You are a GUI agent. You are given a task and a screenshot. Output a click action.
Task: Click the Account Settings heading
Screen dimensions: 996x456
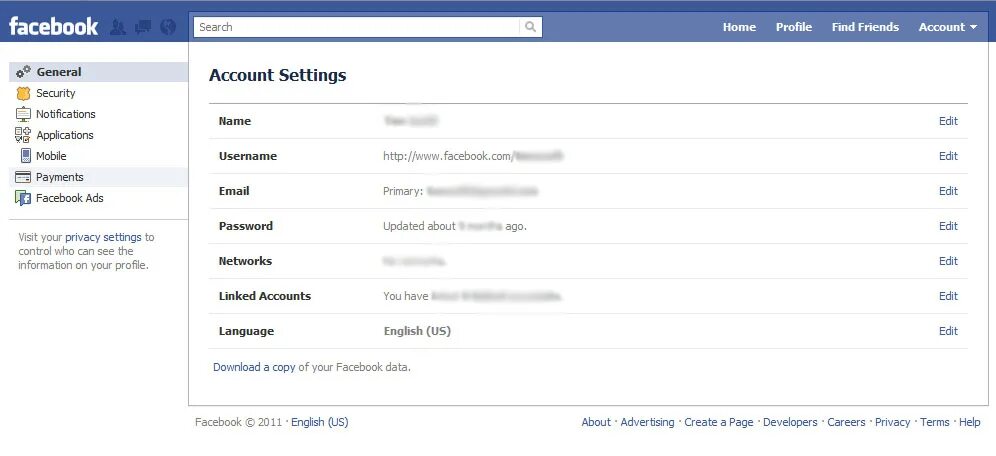[278, 75]
